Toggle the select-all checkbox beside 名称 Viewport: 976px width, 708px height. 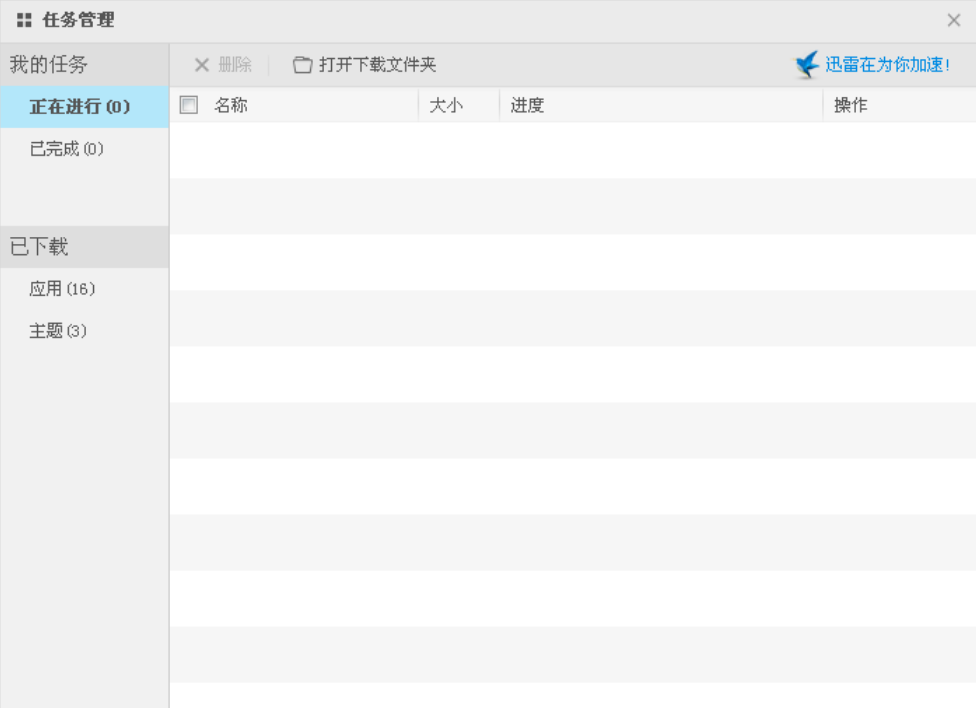point(189,105)
